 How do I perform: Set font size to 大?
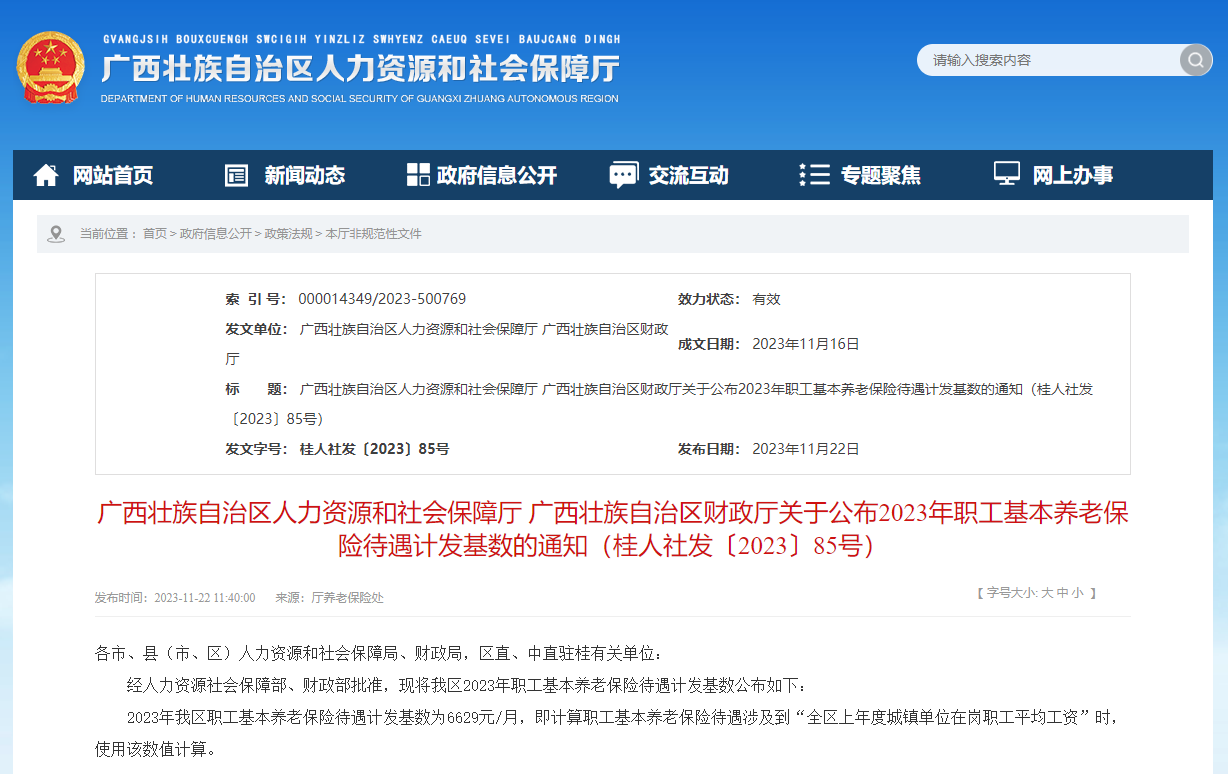tap(1047, 593)
